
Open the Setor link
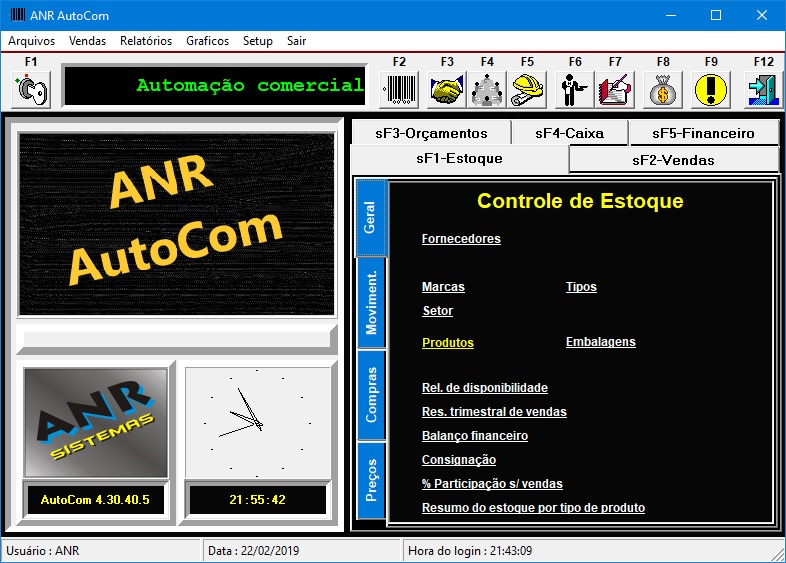pyautogui.click(x=438, y=311)
